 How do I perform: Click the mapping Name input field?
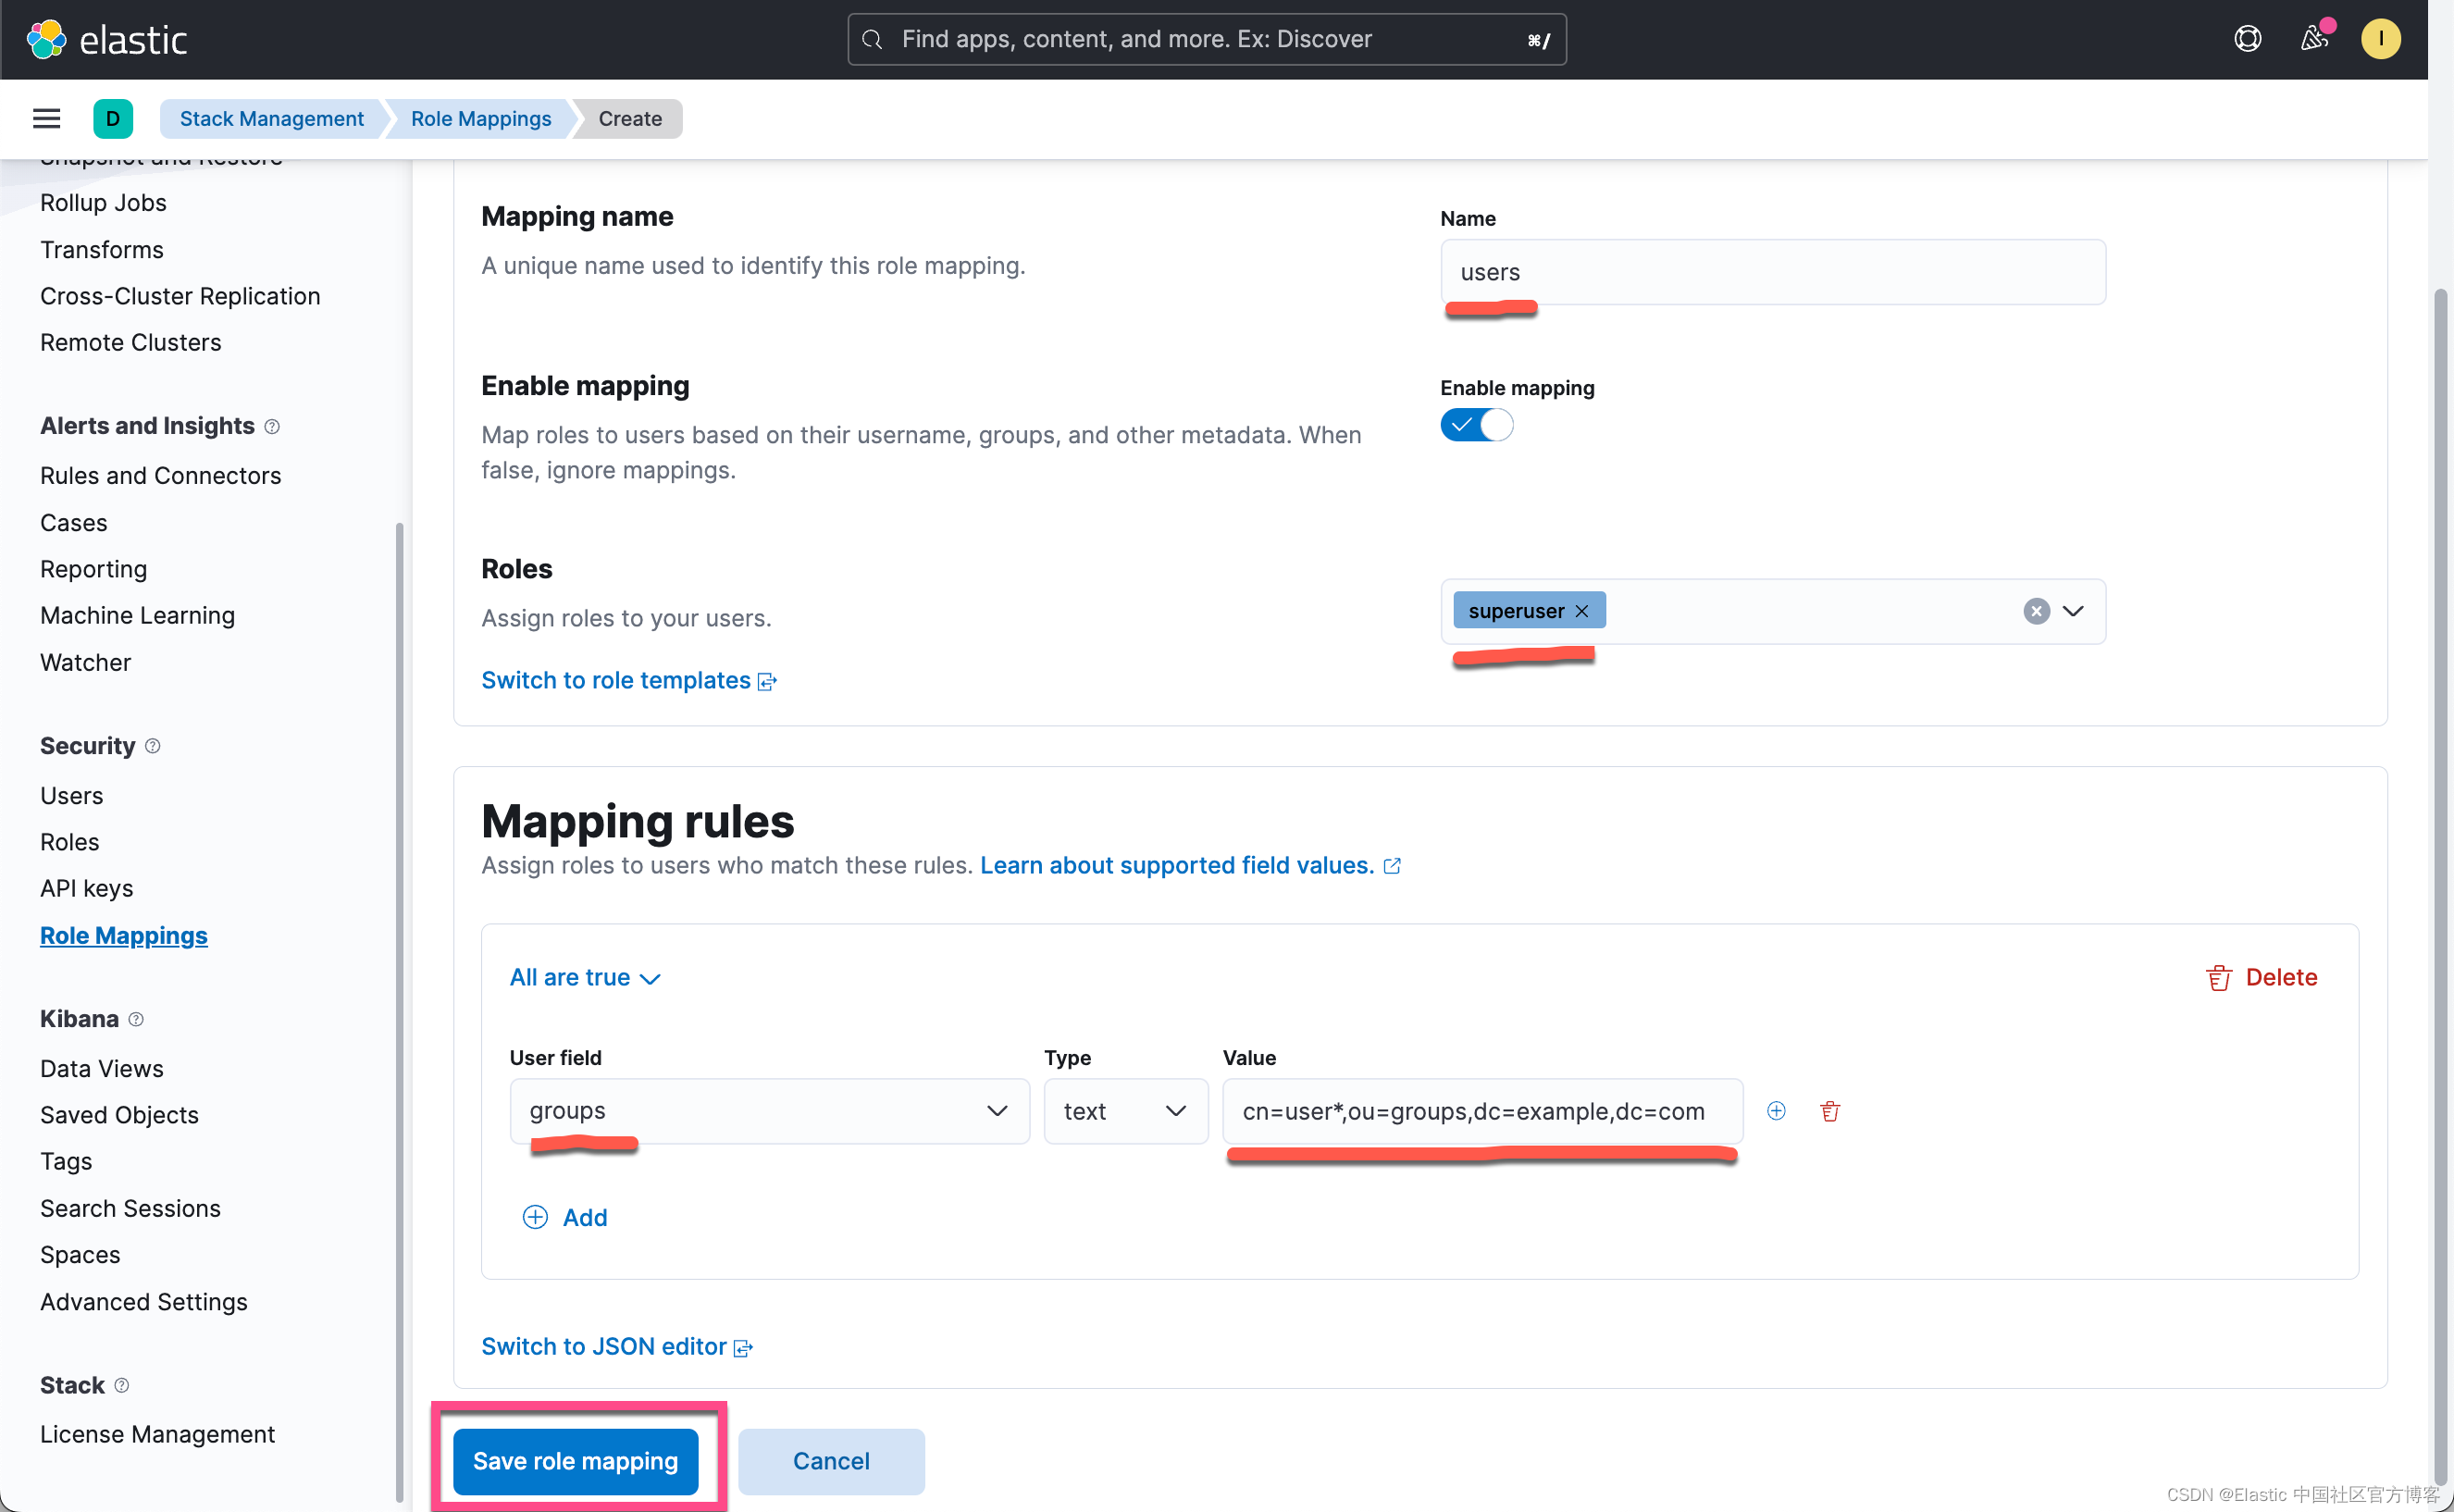coord(1771,272)
